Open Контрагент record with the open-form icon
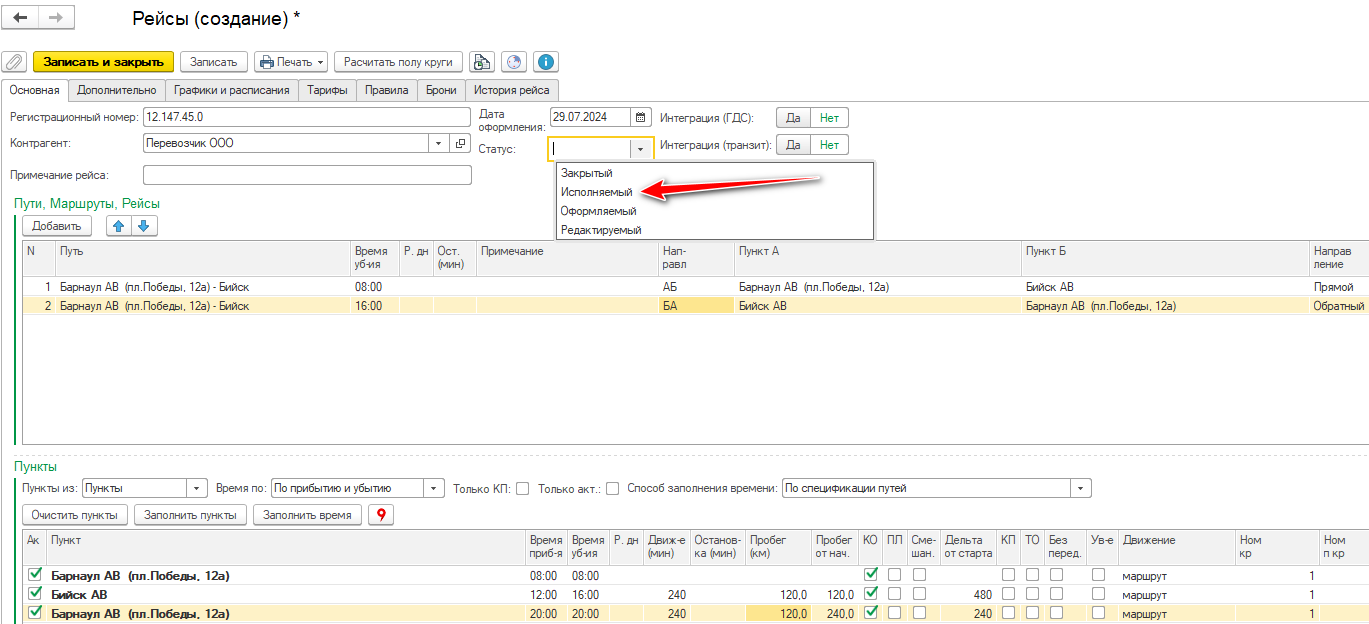This screenshot has height=624, width=1369. [x=461, y=143]
